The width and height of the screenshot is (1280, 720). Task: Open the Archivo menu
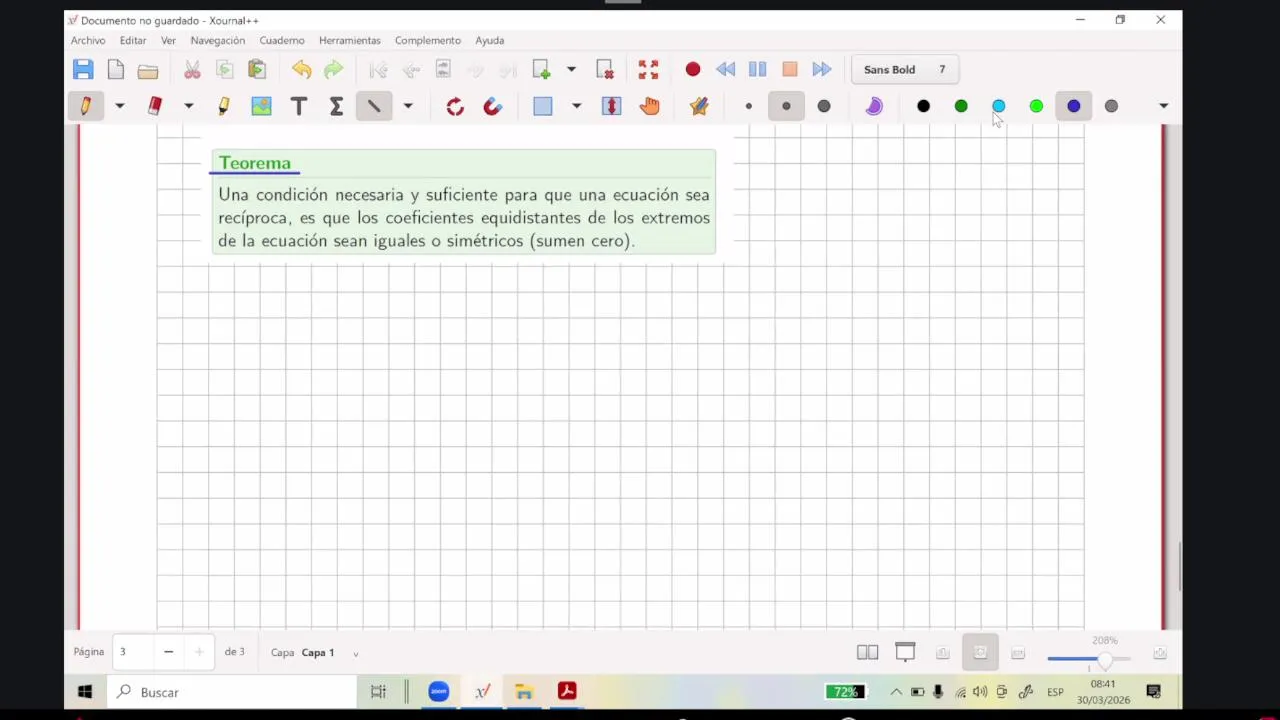point(88,40)
